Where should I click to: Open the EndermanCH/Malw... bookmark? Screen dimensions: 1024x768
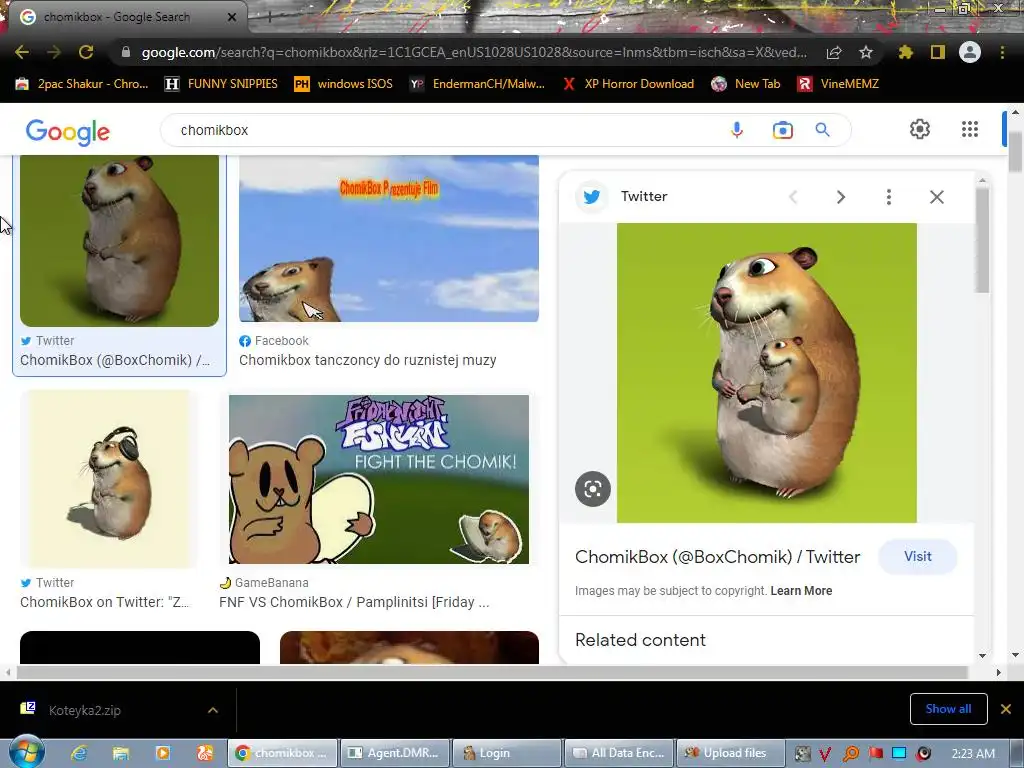(x=477, y=84)
